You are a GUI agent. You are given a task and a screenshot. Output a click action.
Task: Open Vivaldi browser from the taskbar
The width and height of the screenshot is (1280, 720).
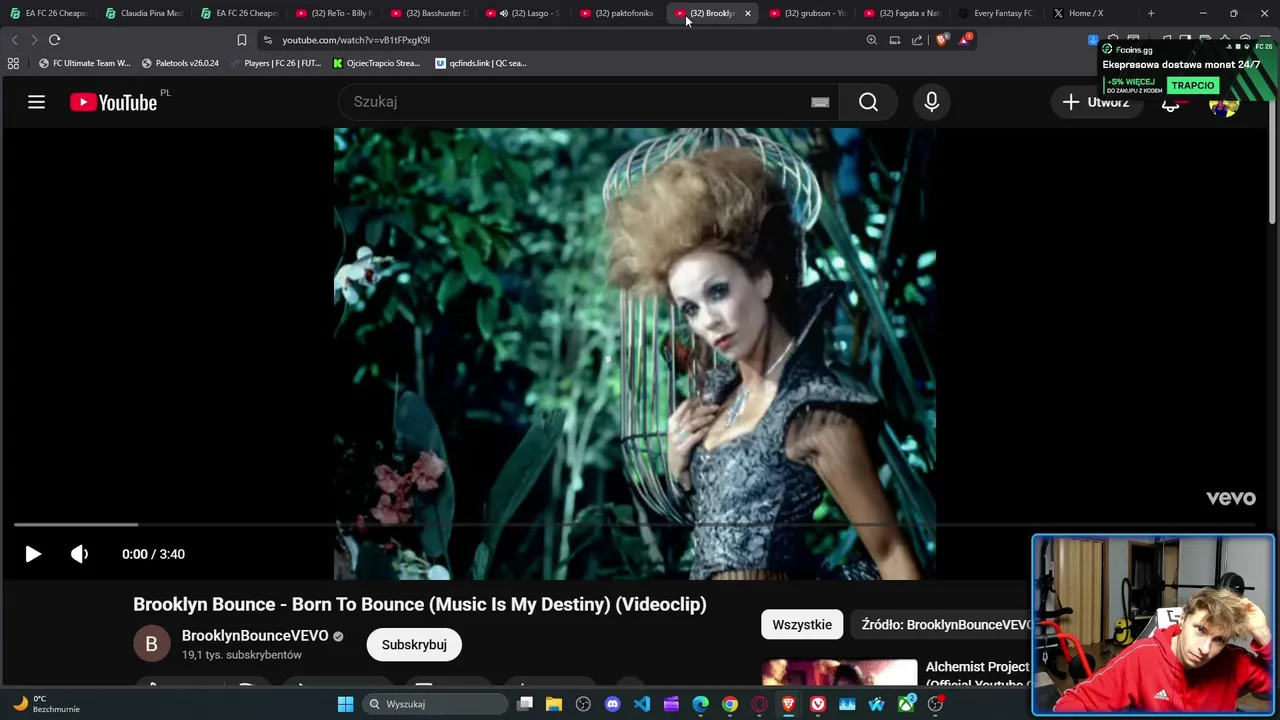[818, 704]
